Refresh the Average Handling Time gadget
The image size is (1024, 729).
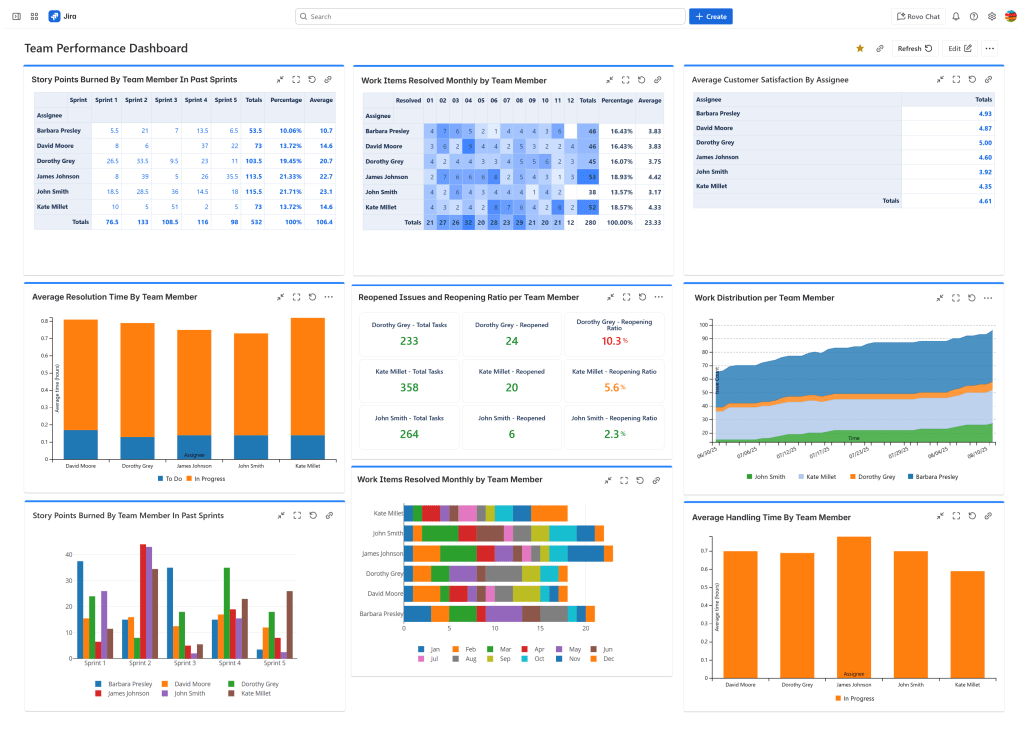click(x=972, y=516)
